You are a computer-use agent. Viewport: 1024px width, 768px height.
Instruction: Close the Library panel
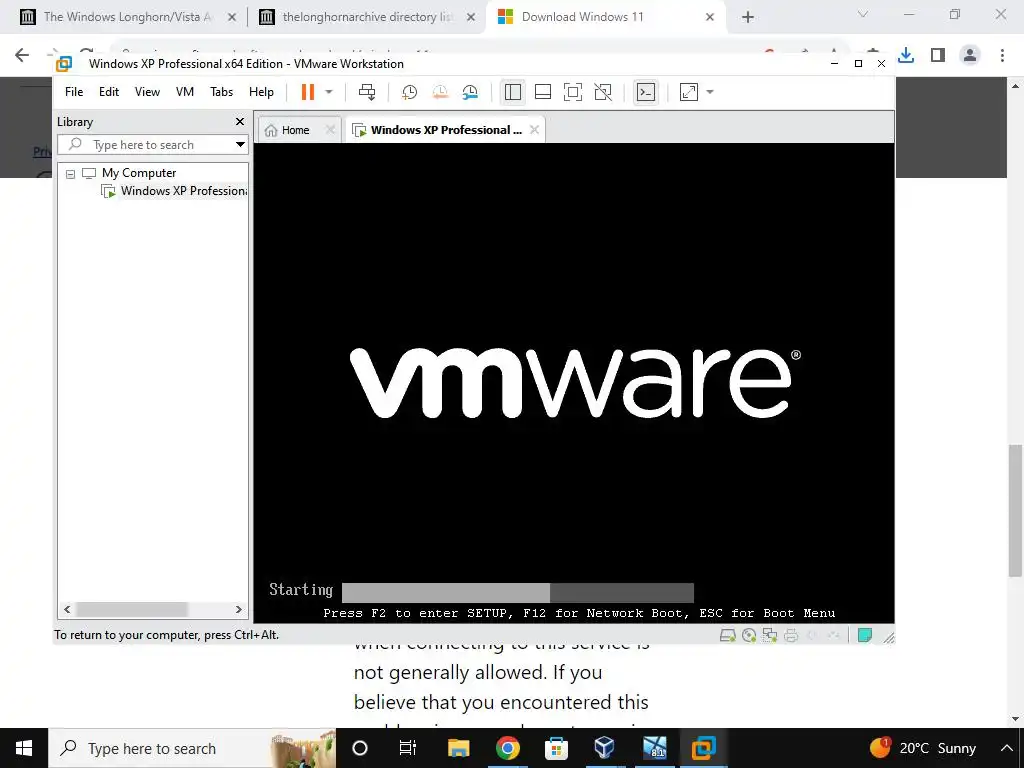[240, 121]
